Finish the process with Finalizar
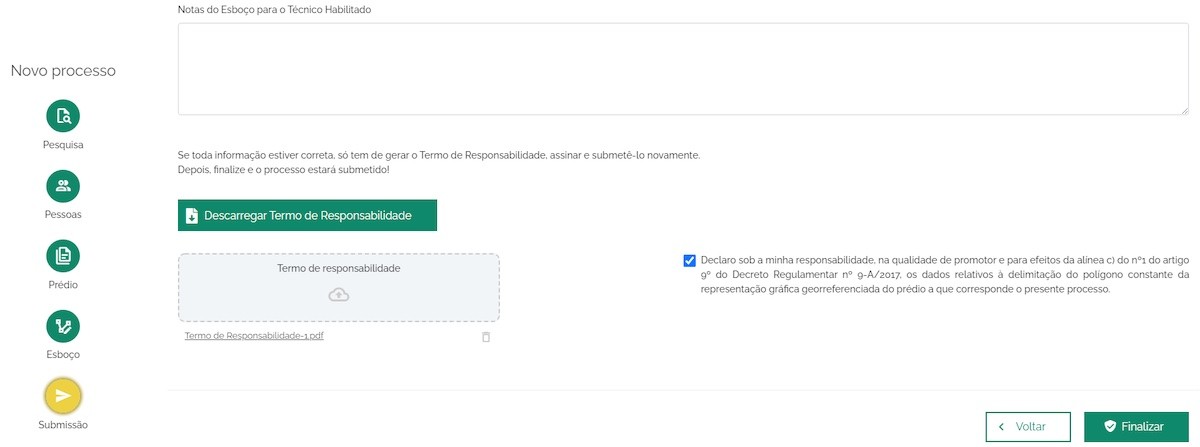 coord(1136,426)
